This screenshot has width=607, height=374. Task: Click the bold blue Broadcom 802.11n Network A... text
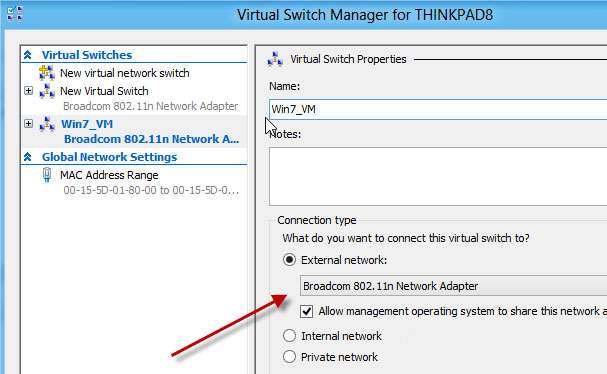coord(151,139)
